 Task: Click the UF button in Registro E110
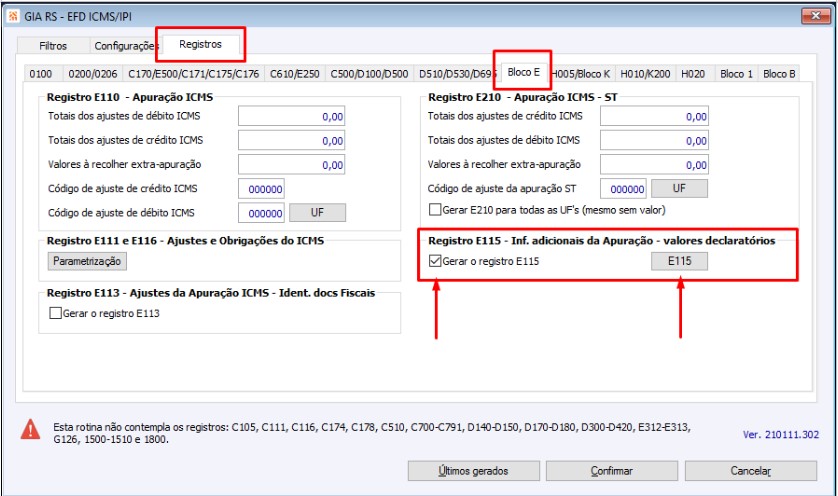pos(317,212)
